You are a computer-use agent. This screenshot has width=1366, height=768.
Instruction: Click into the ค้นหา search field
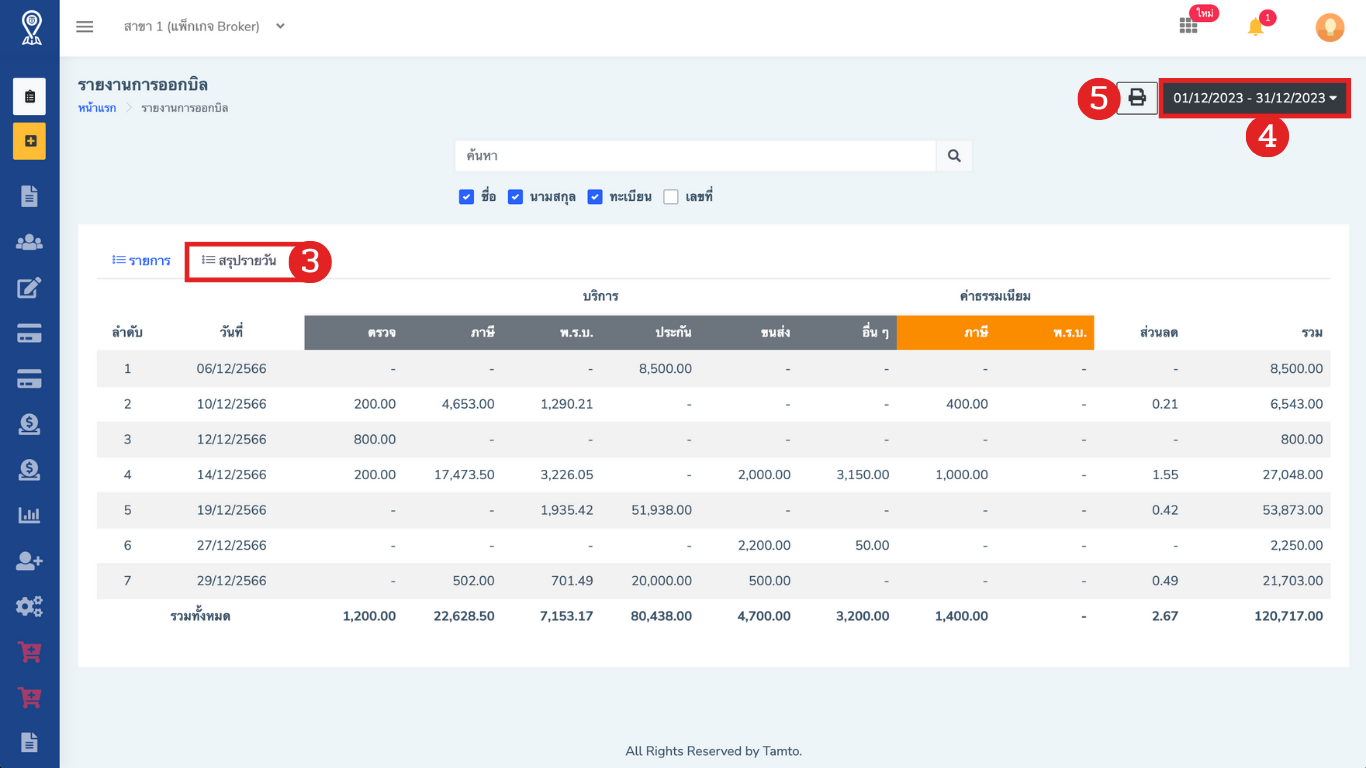695,156
